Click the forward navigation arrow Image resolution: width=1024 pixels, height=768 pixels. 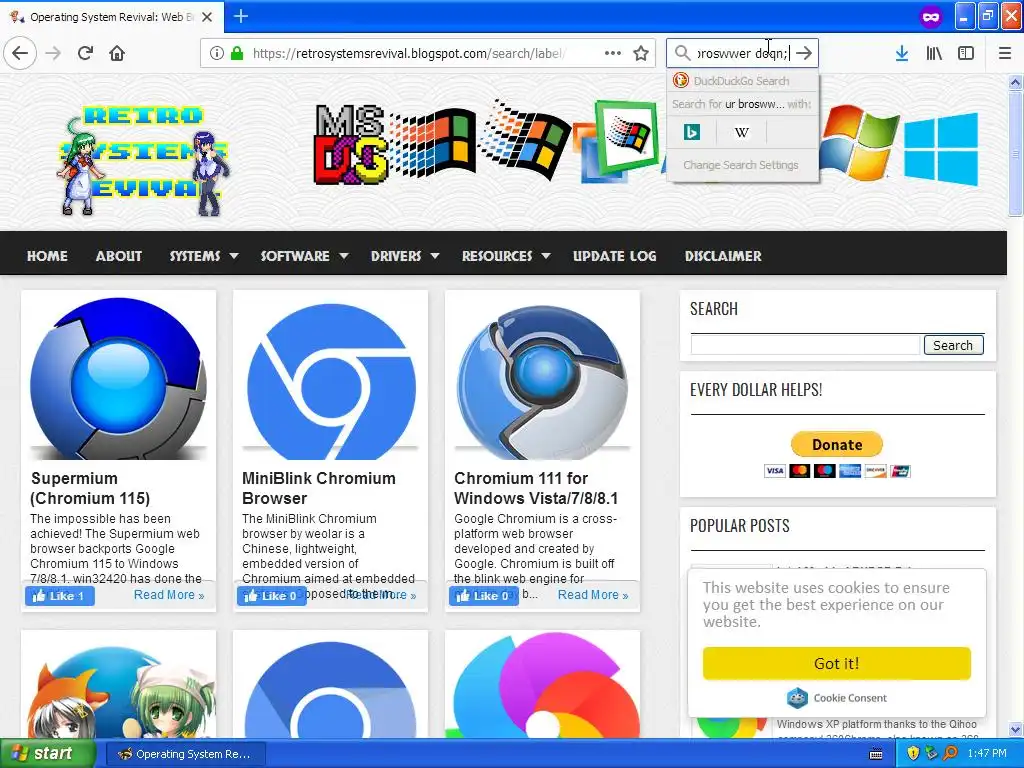pyautogui.click(x=53, y=53)
